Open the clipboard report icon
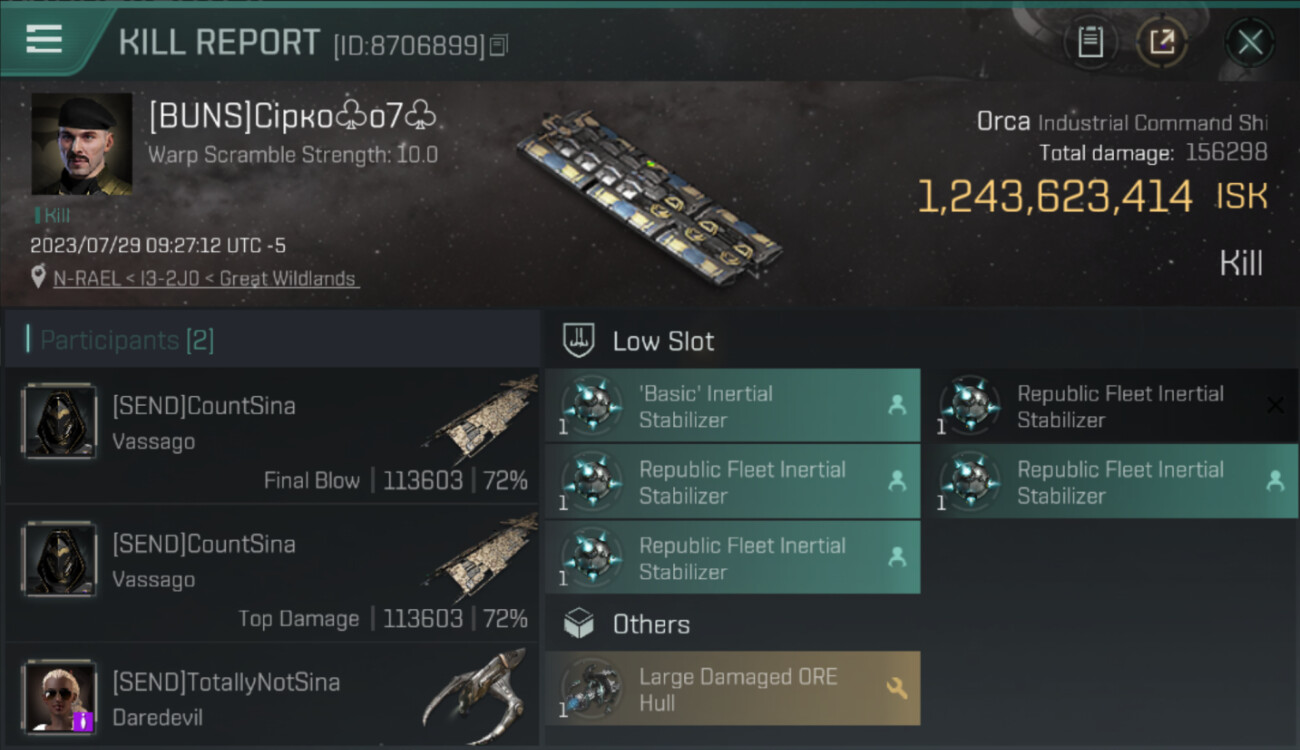 point(1090,42)
